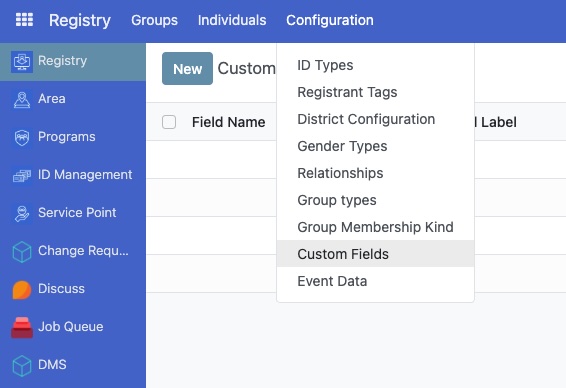Go to Programs in the sidebar
Screen dimensions: 566x388
click(x=67, y=137)
